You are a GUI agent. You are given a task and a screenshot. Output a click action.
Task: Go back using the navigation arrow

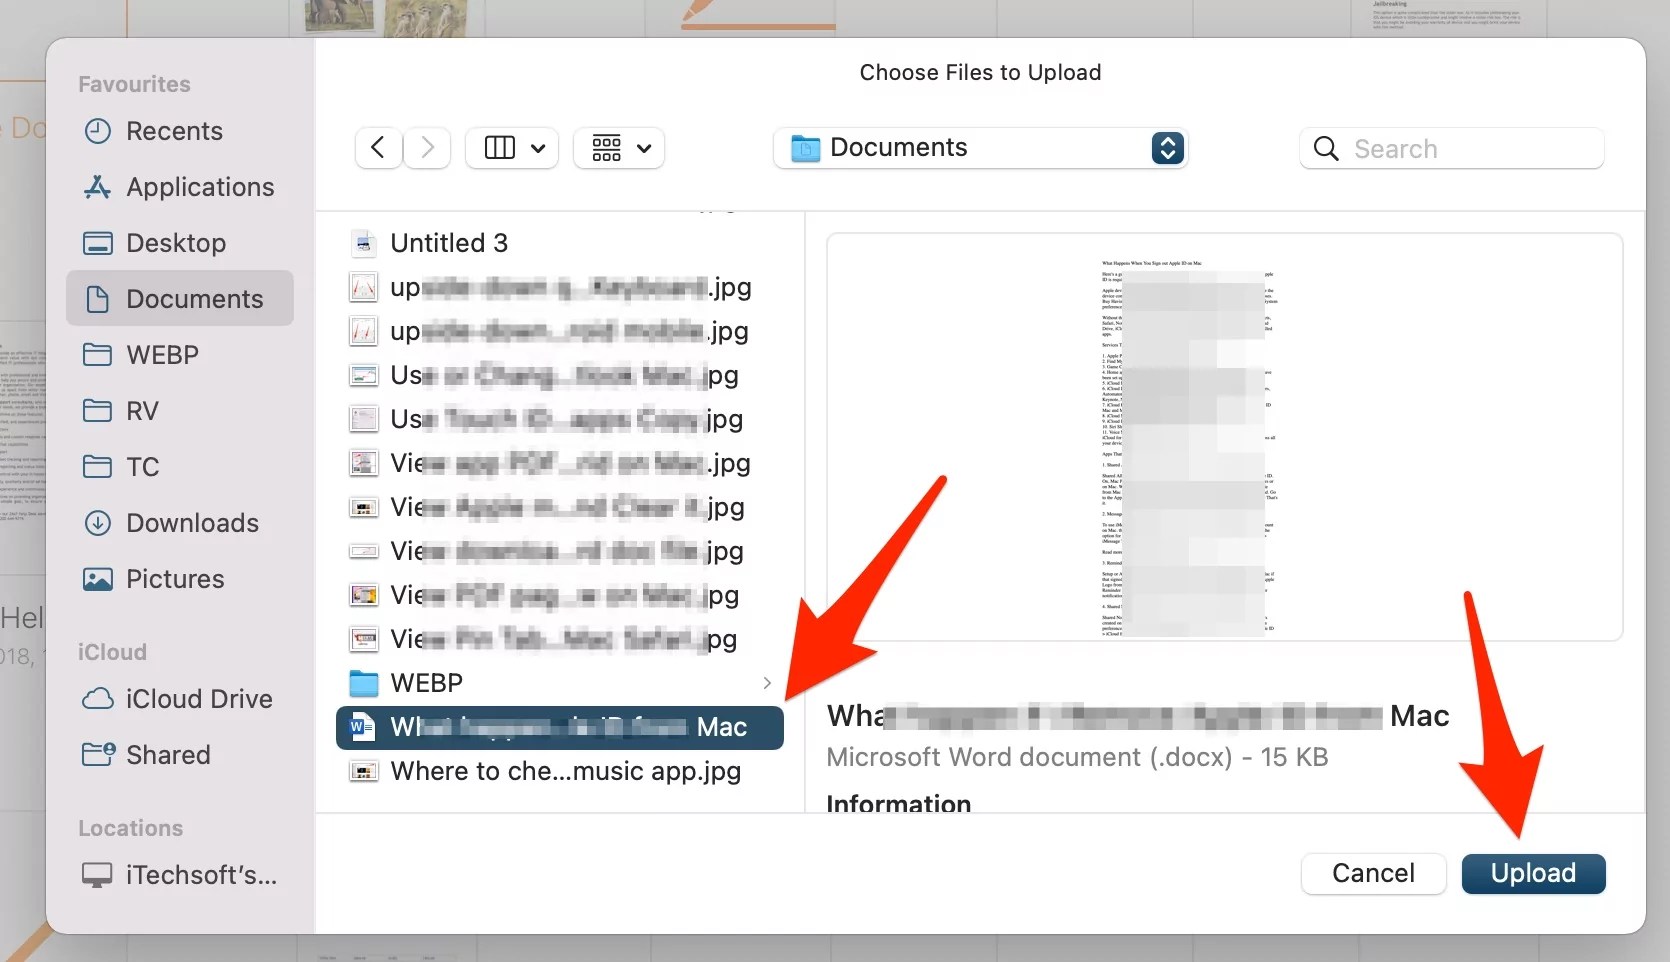coord(378,147)
